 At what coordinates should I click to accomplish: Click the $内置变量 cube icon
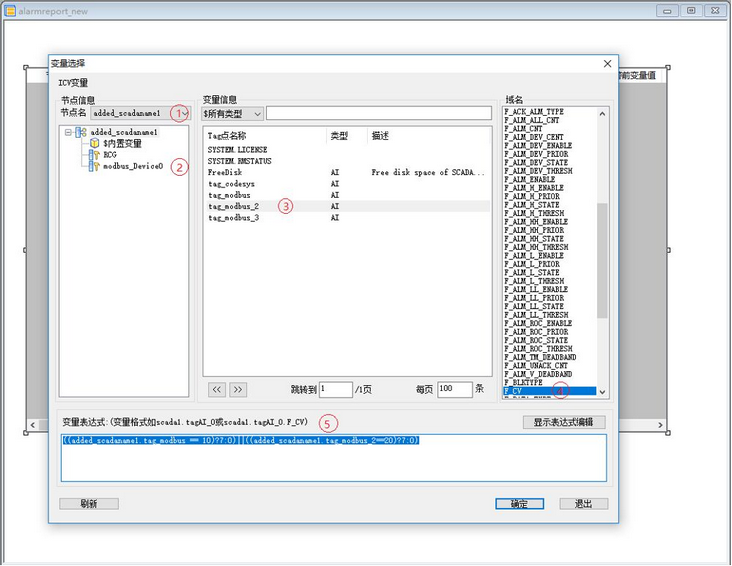[x=94, y=143]
